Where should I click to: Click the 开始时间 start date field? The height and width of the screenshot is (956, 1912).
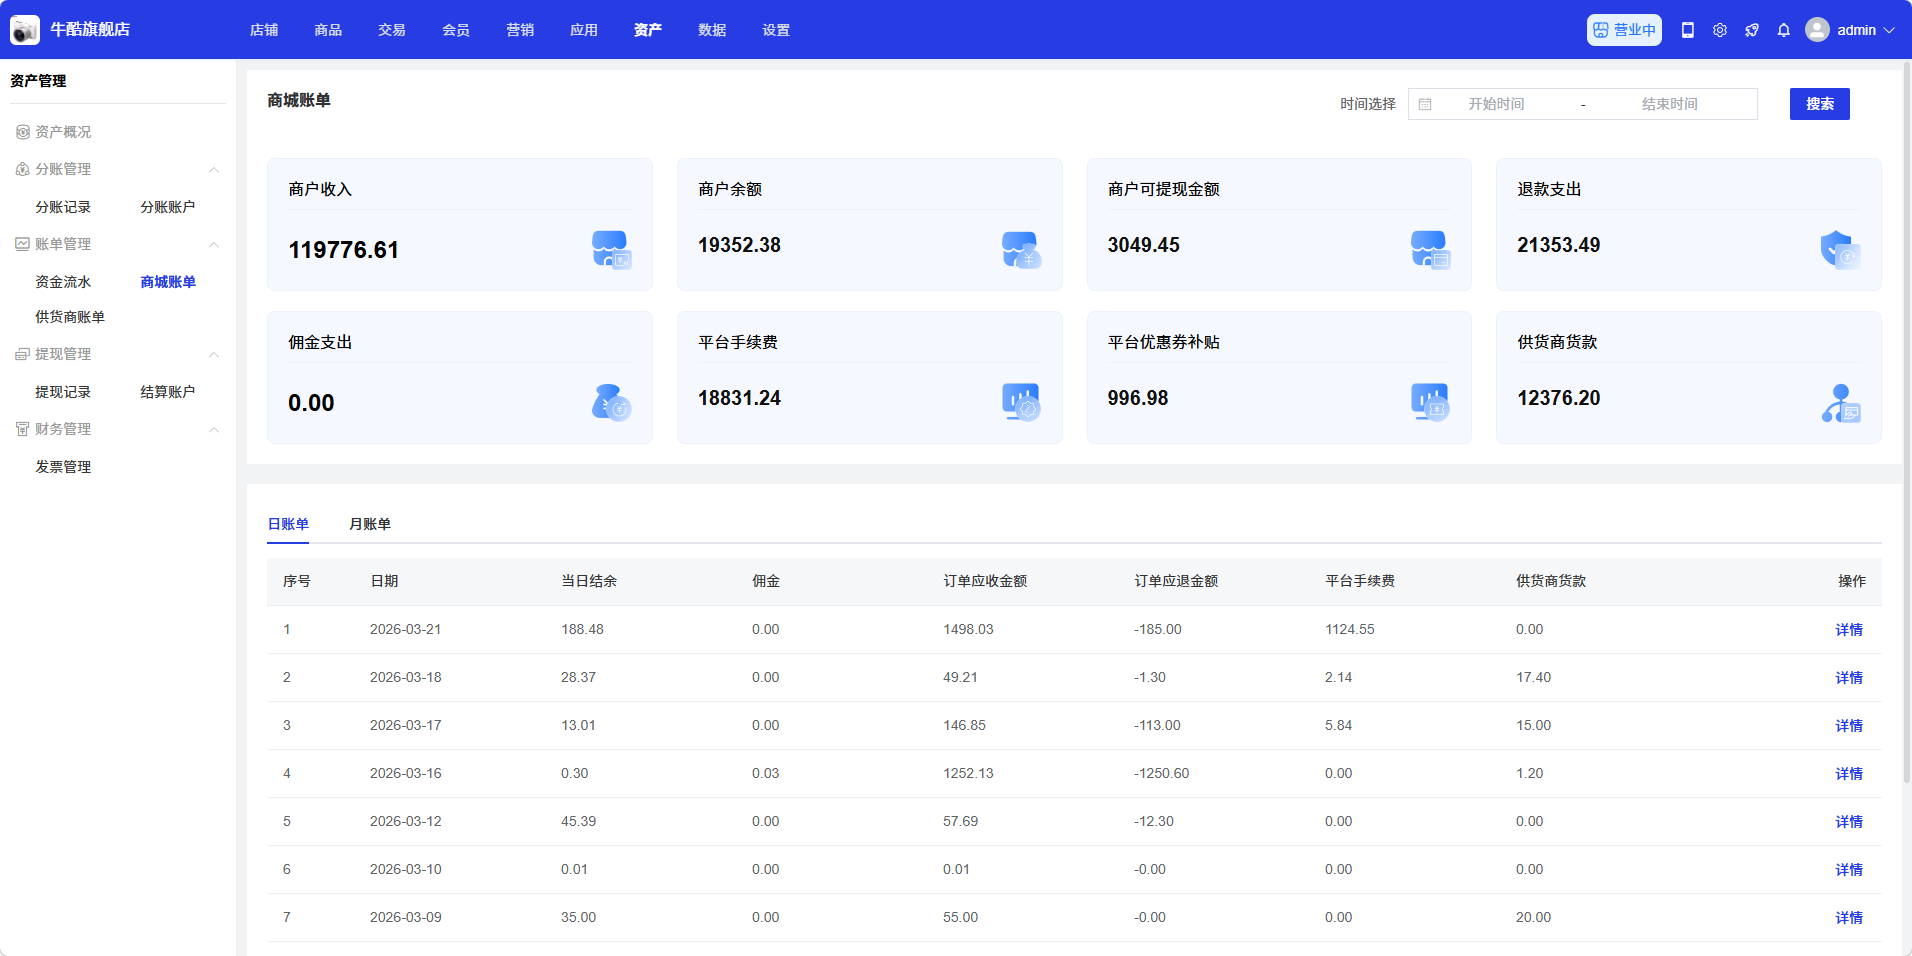coord(1495,104)
